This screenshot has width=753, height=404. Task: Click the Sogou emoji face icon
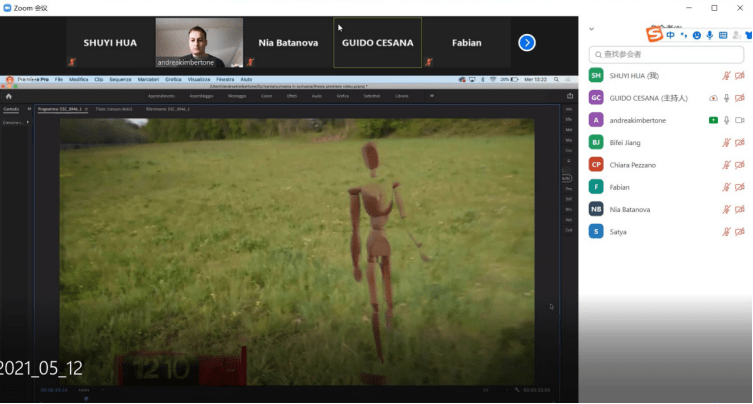pos(696,35)
